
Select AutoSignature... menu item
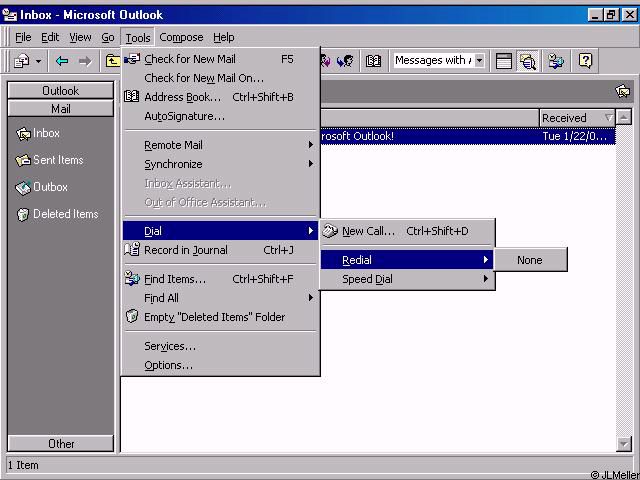click(x=220, y=116)
